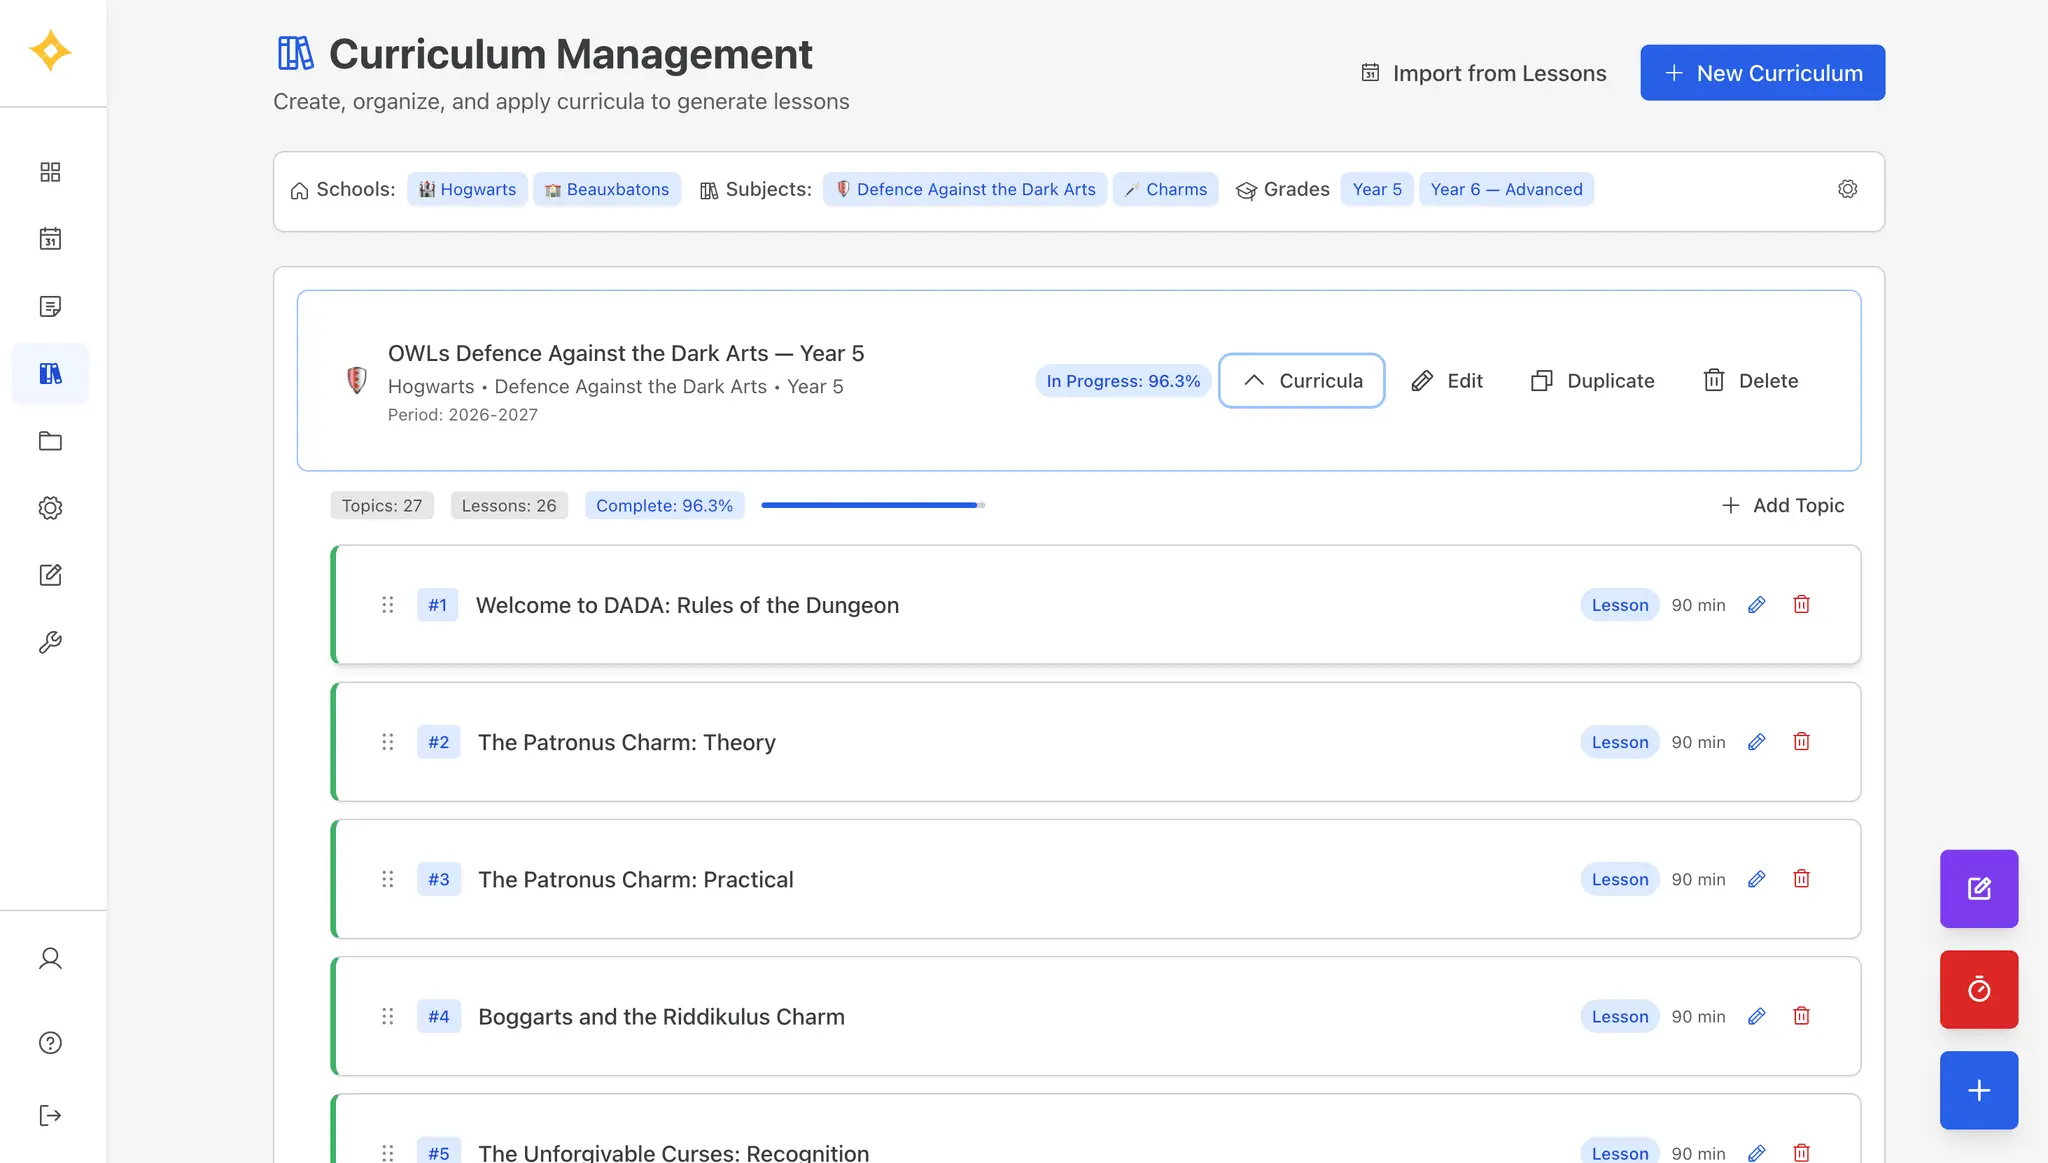Open the folder icon in sidebar

tap(50, 441)
